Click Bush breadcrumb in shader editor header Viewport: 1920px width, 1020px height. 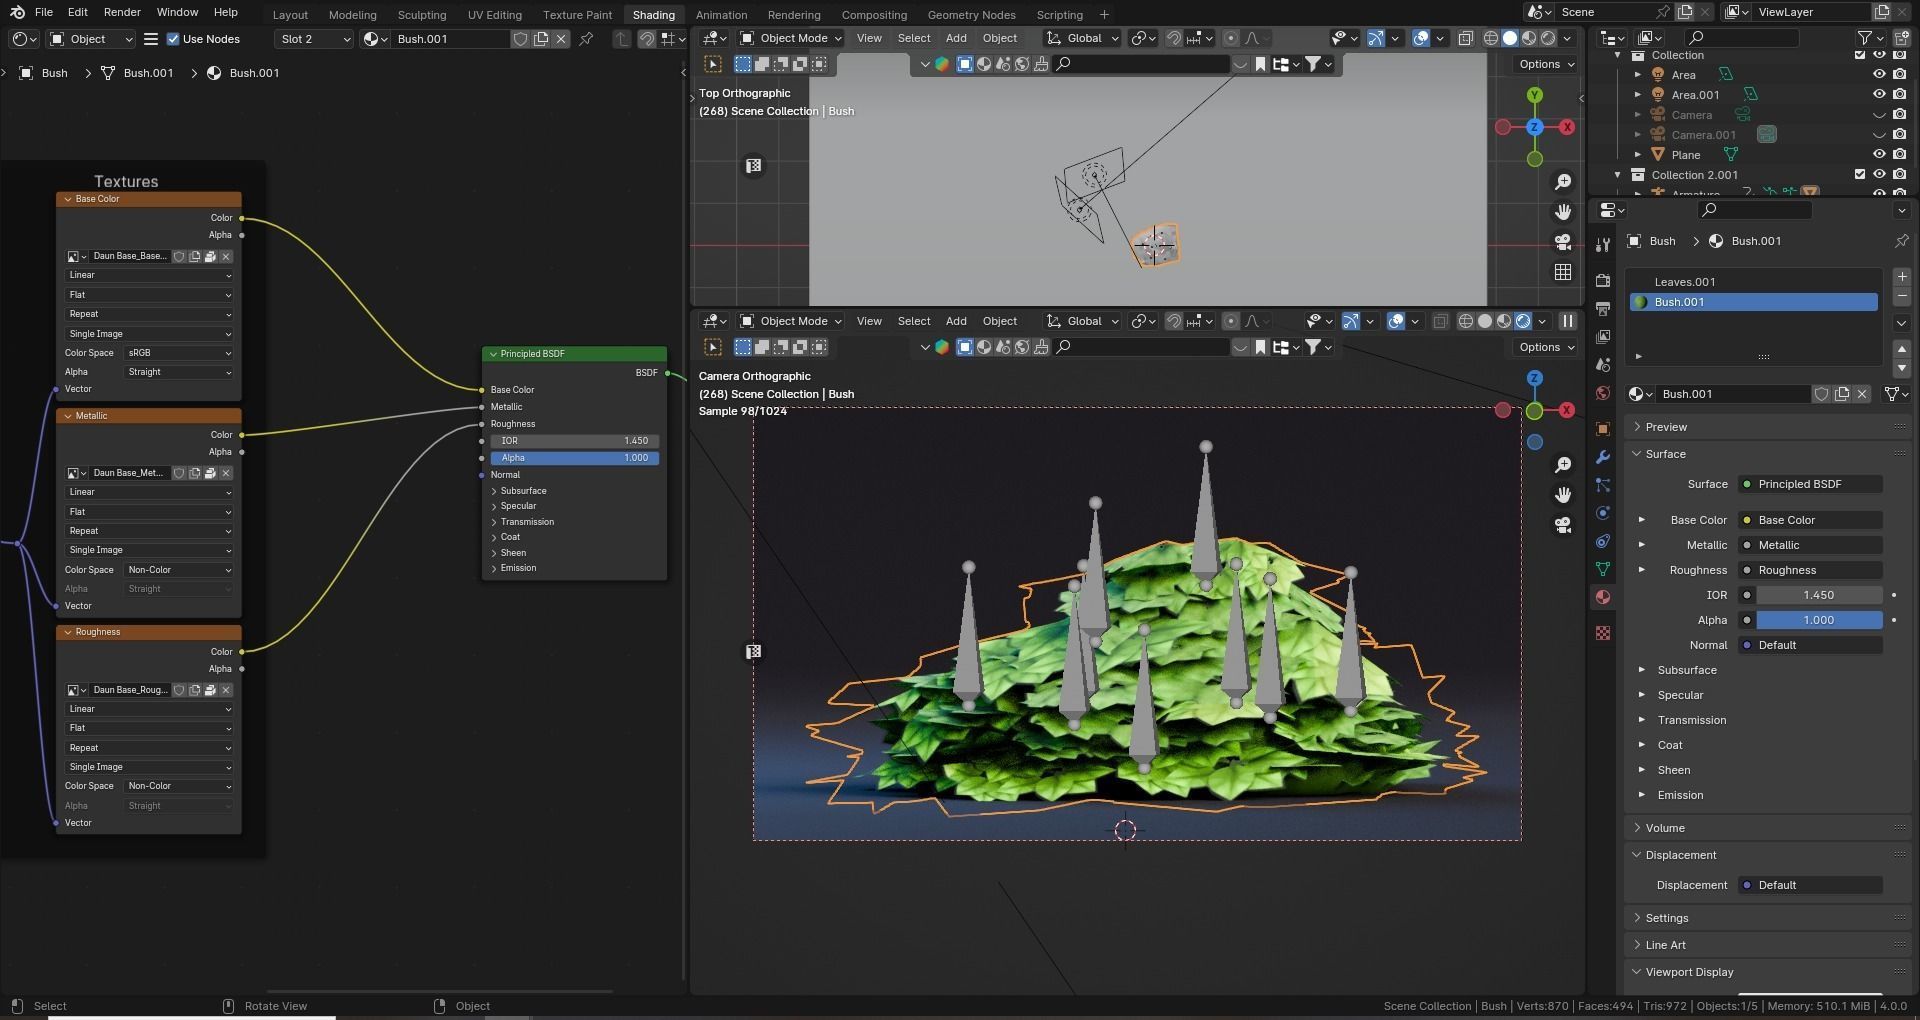point(44,73)
